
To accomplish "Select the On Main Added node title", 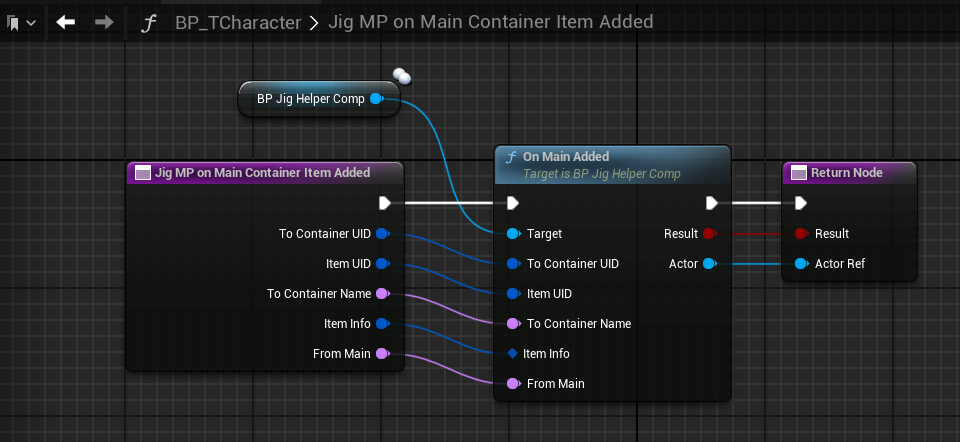I will tap(566, 157).
